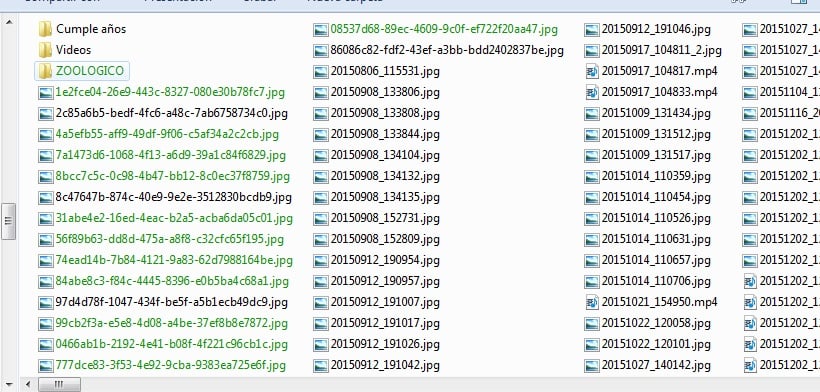Click image icon of 1e2fce04-26e9-443c-8327-080e30b78fc7.jpg
The image size is (820, 392).
46,93
